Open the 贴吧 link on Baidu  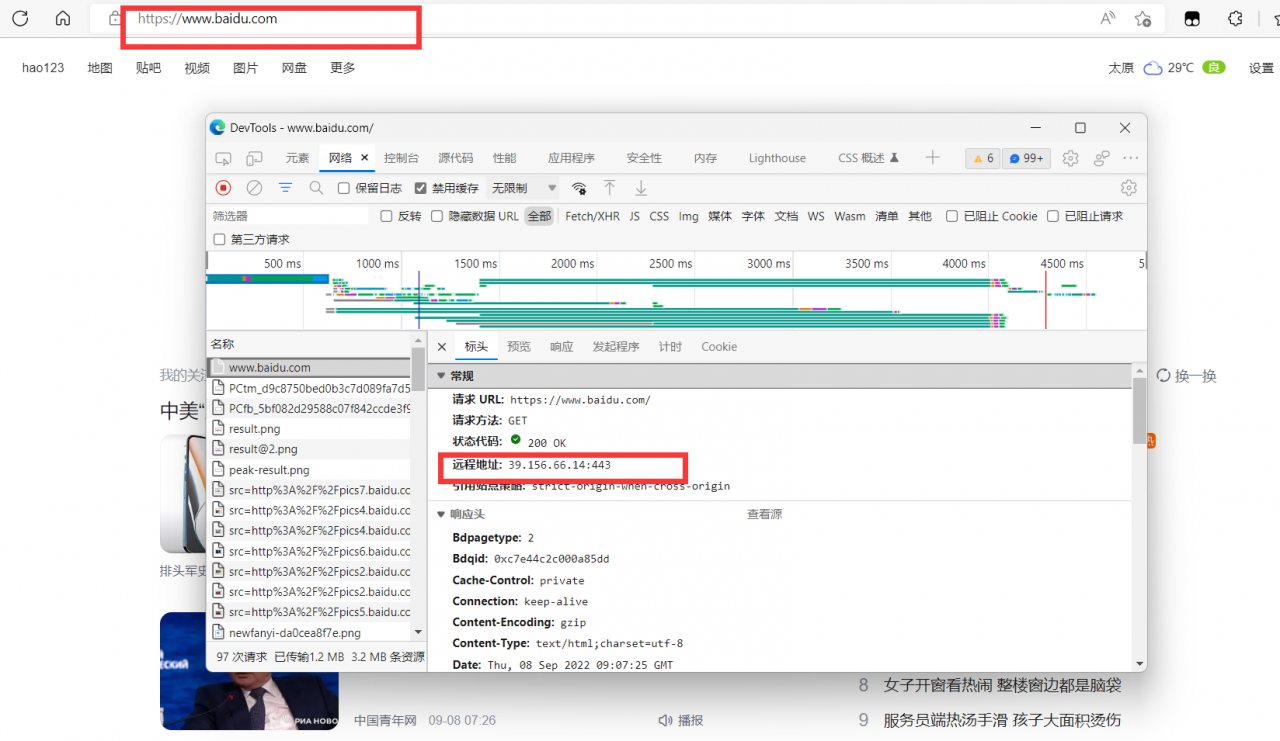pos(148,68)
